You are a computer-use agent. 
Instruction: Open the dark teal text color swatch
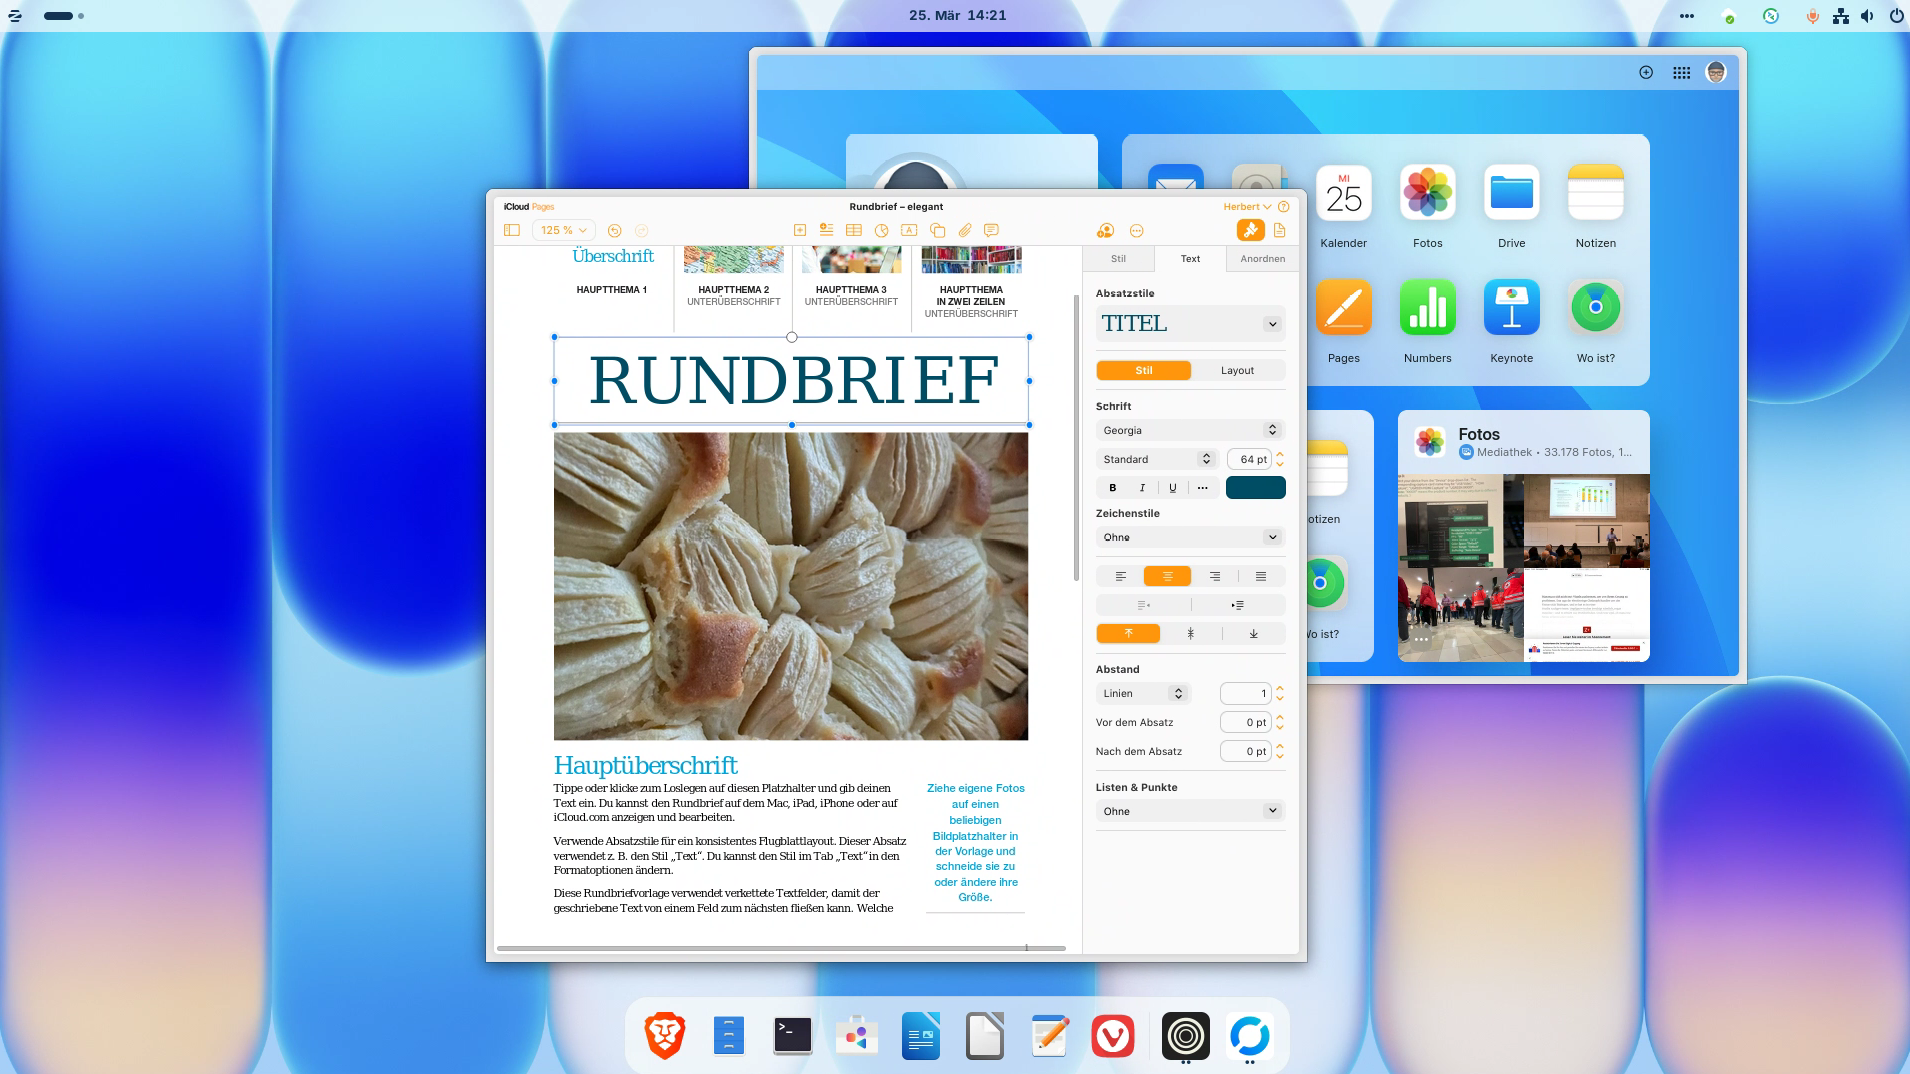click(x=1255, y=488)
